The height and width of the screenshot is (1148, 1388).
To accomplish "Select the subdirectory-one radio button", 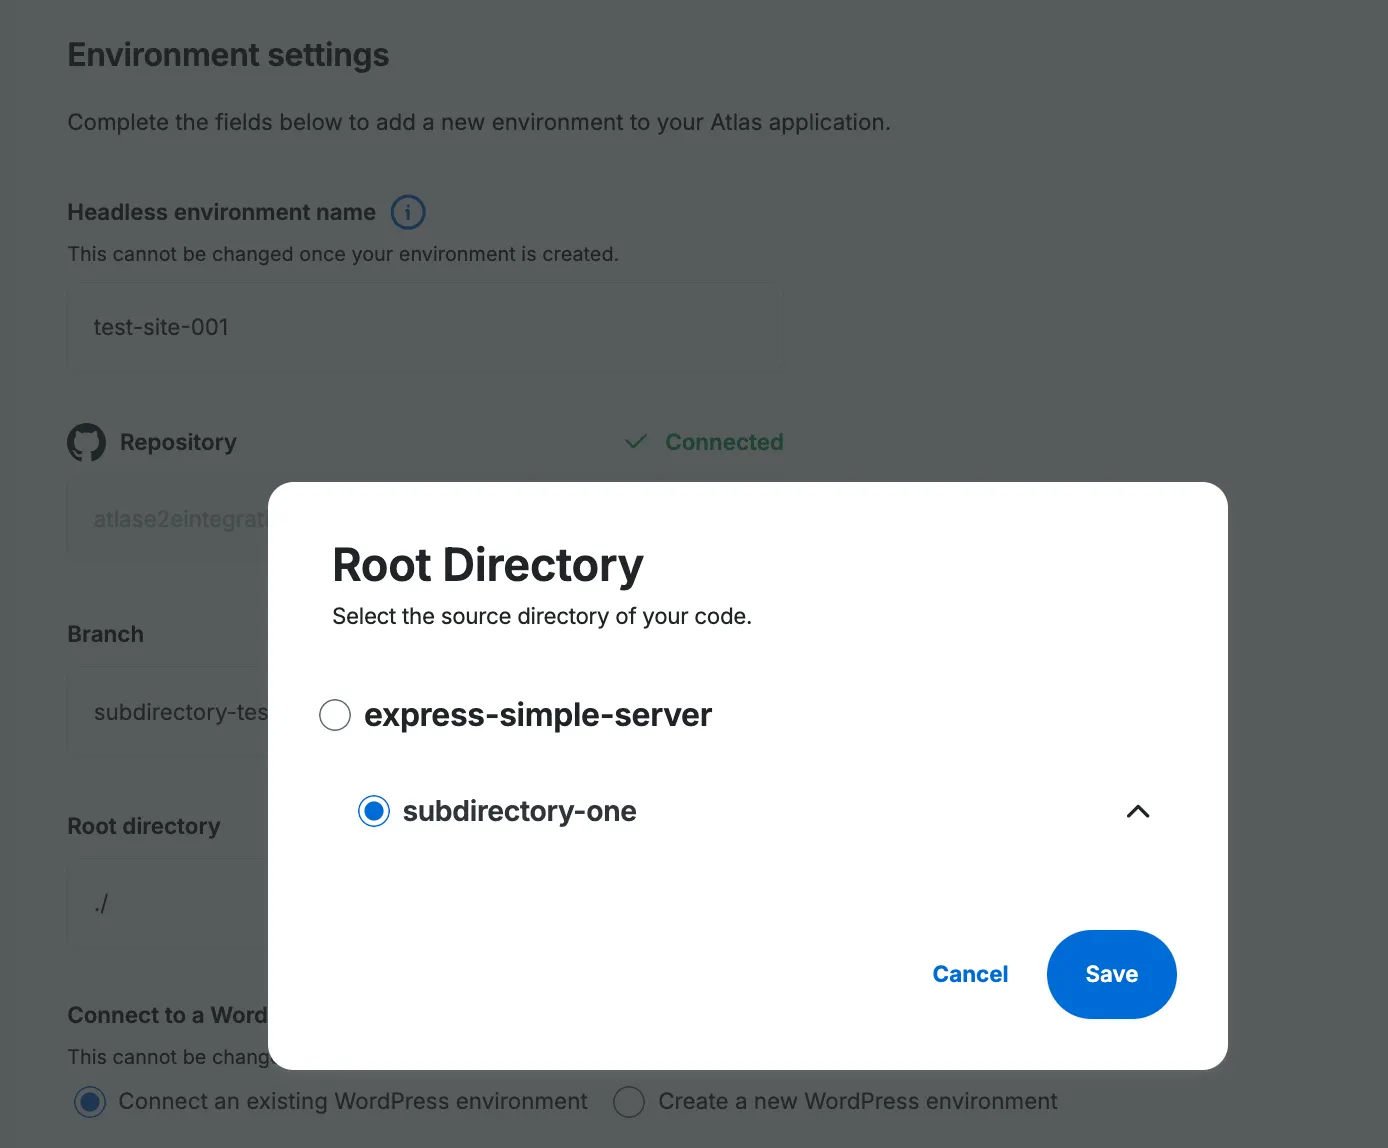I will tap(374, 811).
